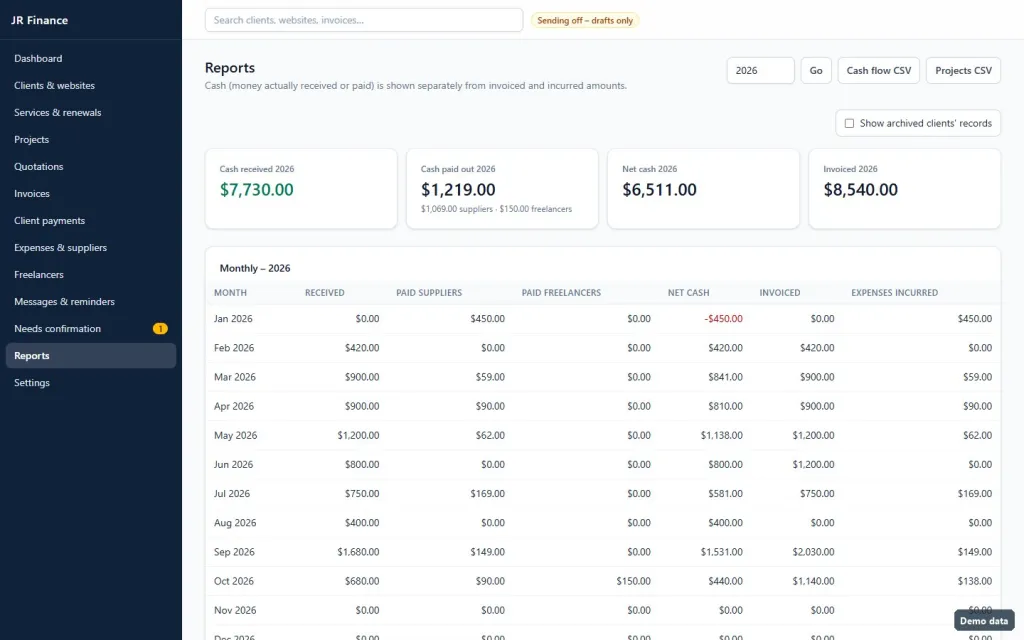Screen dimensions: 1024x640
Task: Select the Jan 2026 row label
Action: 233,319
